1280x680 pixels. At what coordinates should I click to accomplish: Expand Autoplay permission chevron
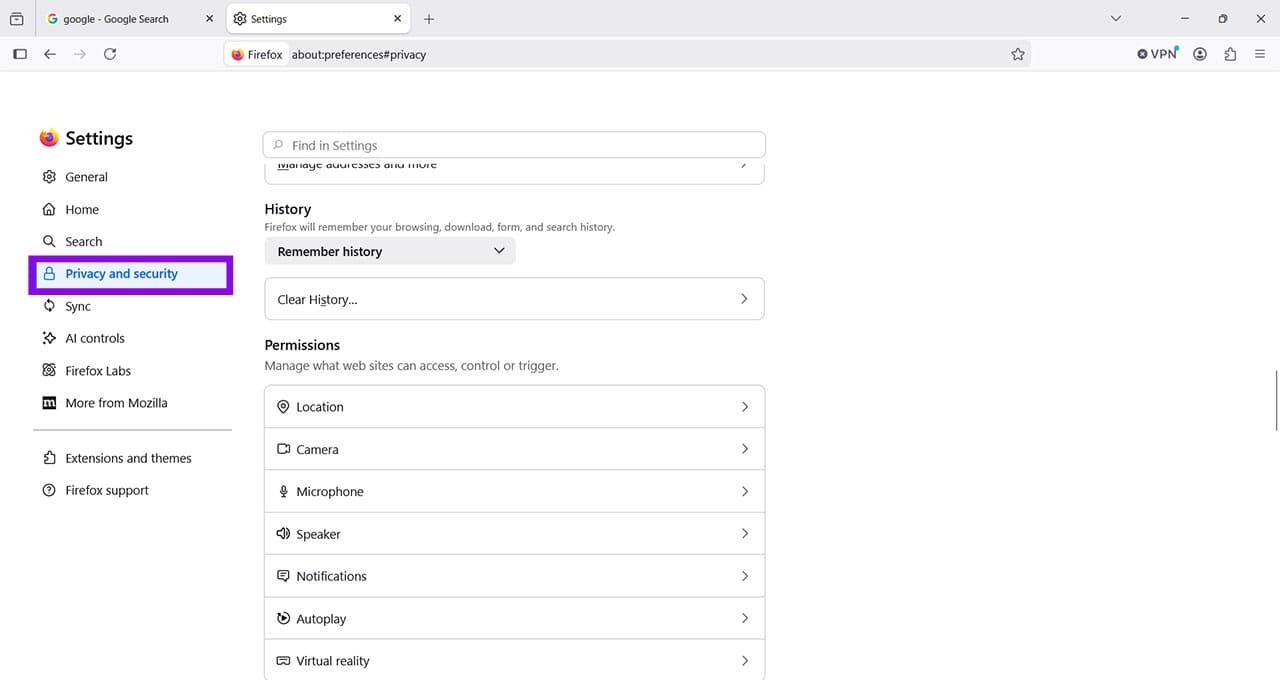744,619
